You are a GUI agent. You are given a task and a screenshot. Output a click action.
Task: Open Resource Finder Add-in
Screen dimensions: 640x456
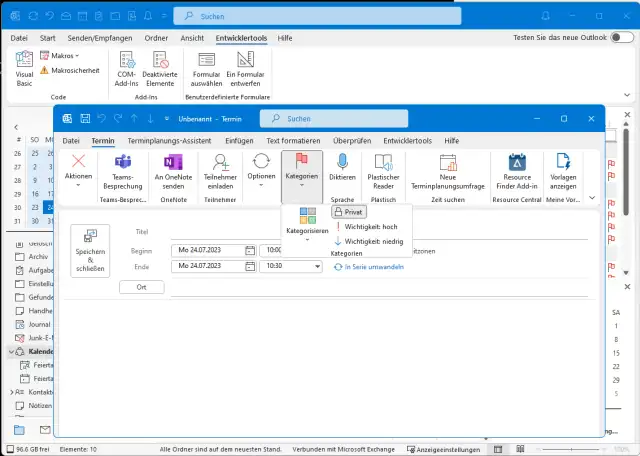517,172
